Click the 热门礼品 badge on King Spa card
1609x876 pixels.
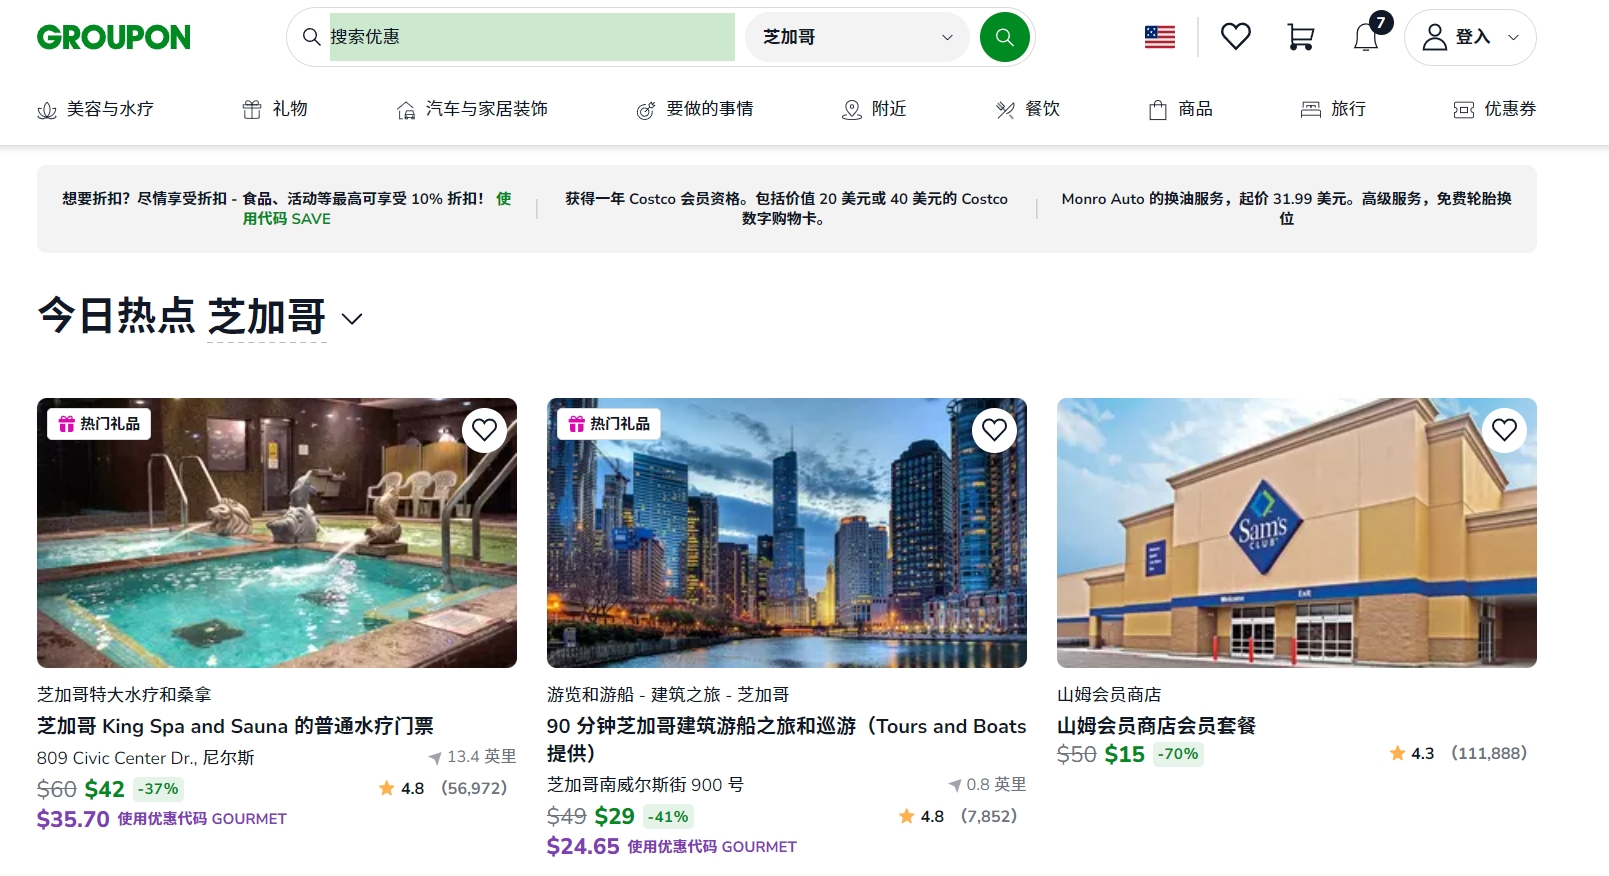click(x=99, y=424)
